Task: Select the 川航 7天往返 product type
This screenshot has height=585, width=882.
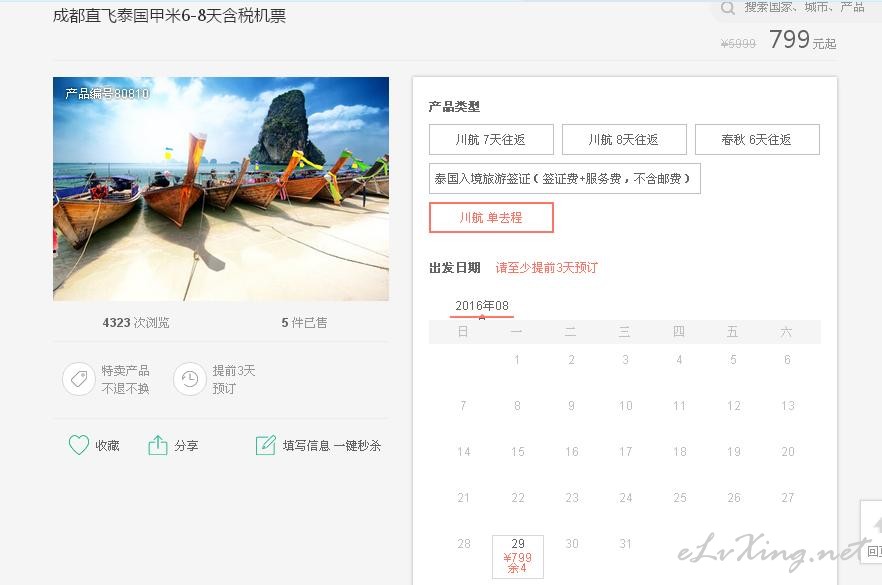Action: [x=491, y=140]
